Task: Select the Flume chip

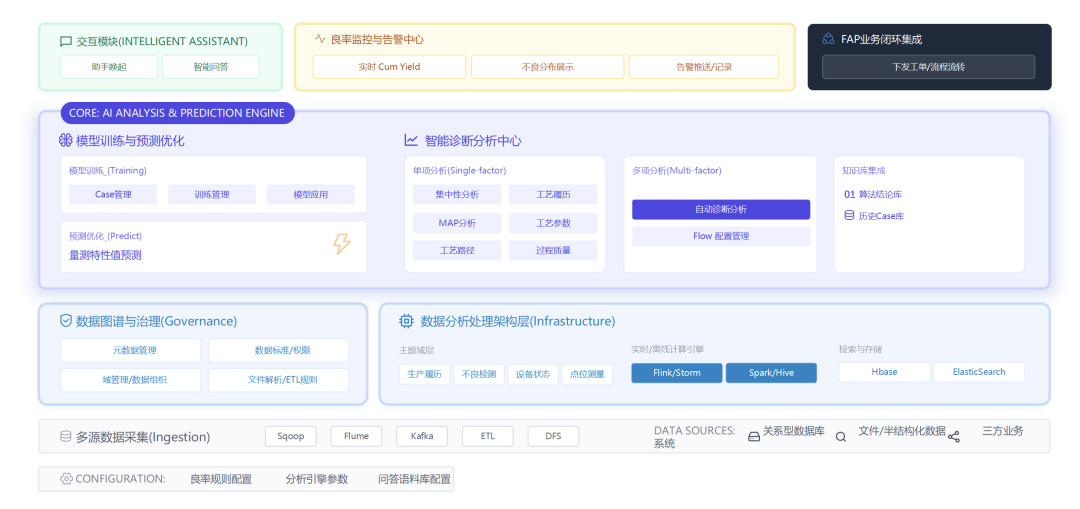Action: pos(356,436)
